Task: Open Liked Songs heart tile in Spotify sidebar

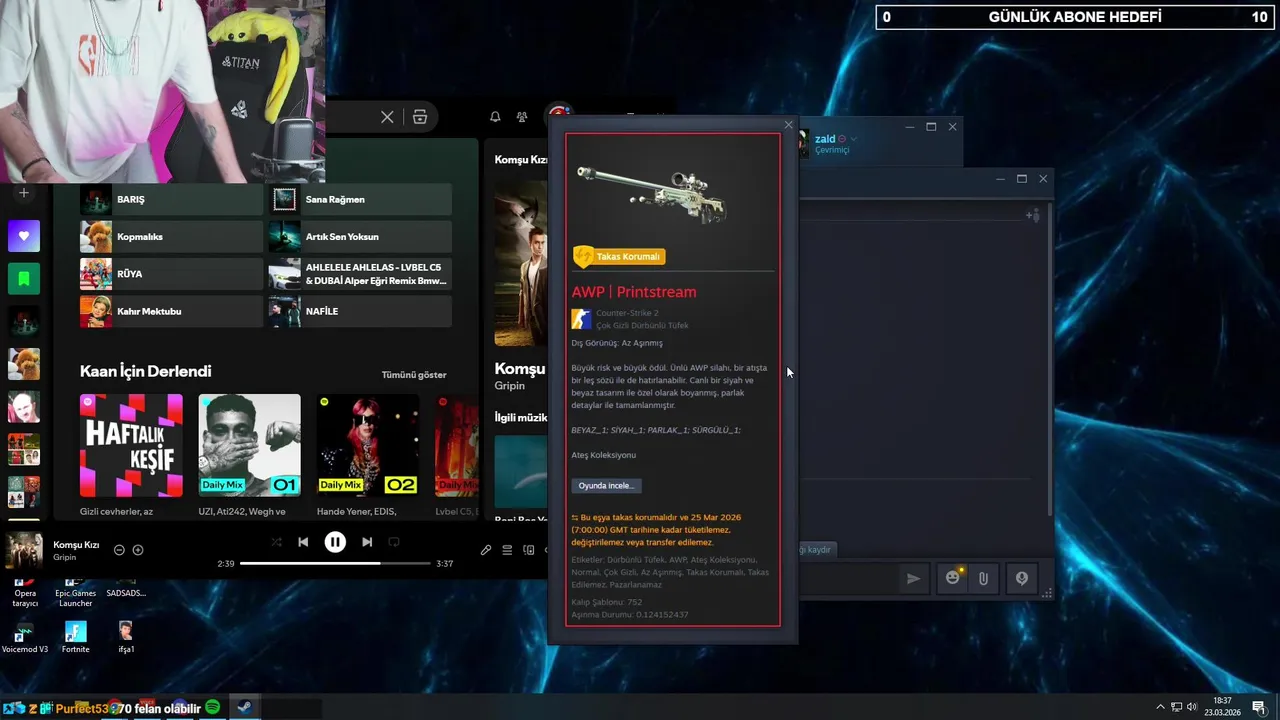Action: (24, 236)
